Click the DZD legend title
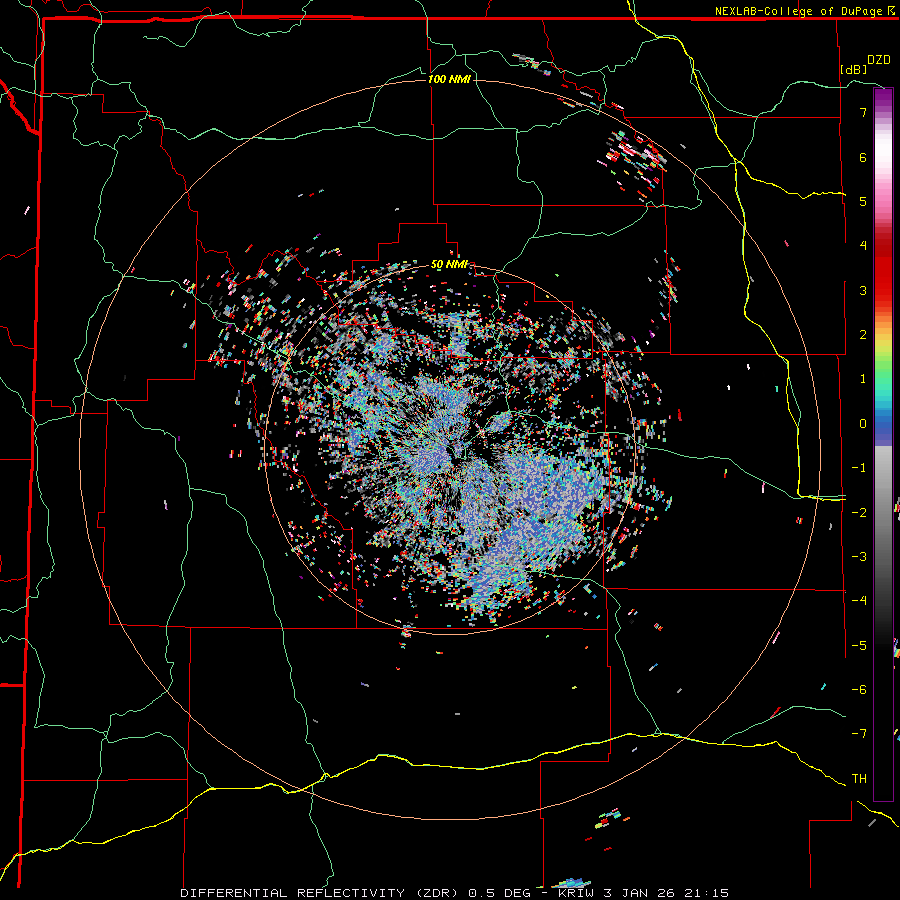Viewport: 900px width, 900px height. coord(879,60)
